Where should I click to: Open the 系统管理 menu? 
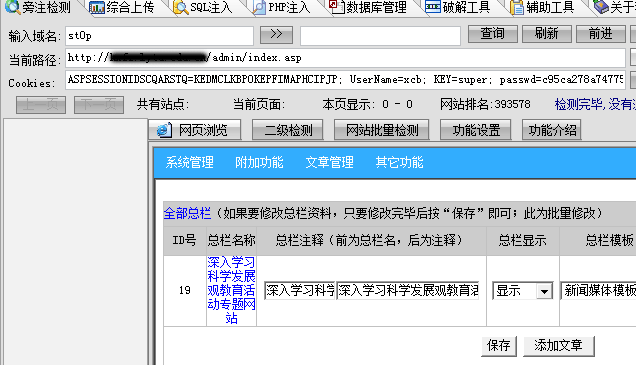(189, 162)
